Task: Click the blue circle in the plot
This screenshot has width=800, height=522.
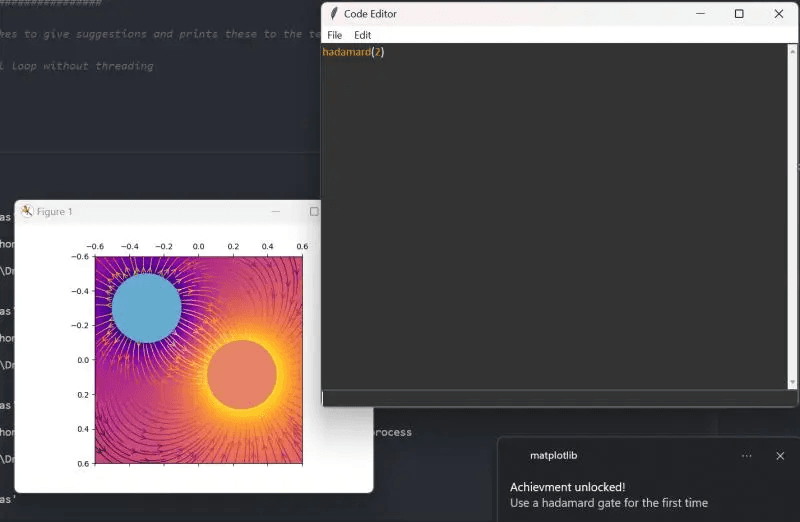Action: pos(146,308)
